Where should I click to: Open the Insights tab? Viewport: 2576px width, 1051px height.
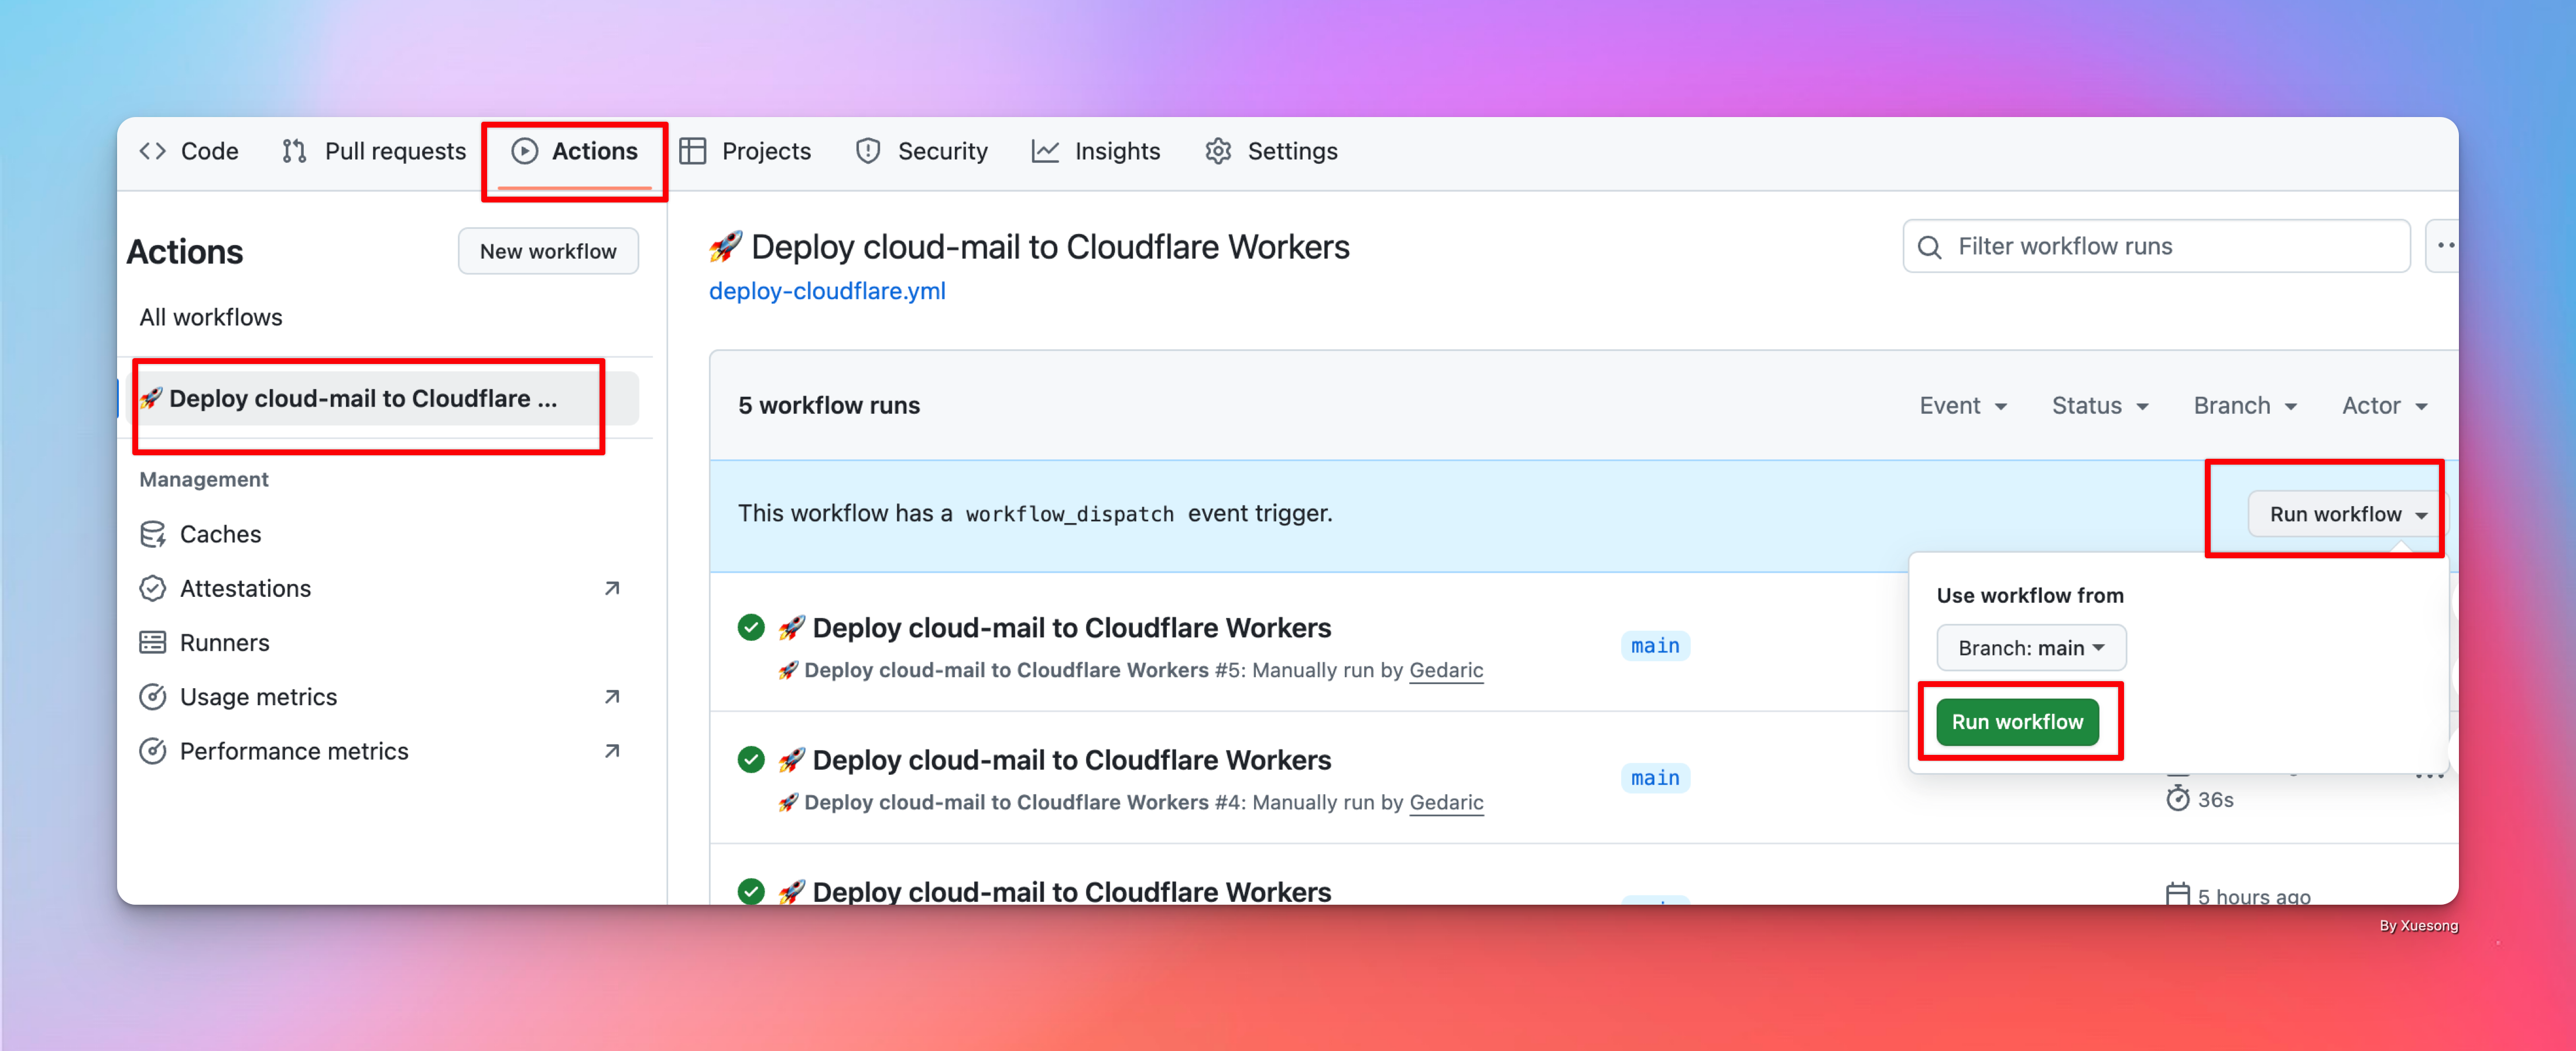tap(1096, 151)
